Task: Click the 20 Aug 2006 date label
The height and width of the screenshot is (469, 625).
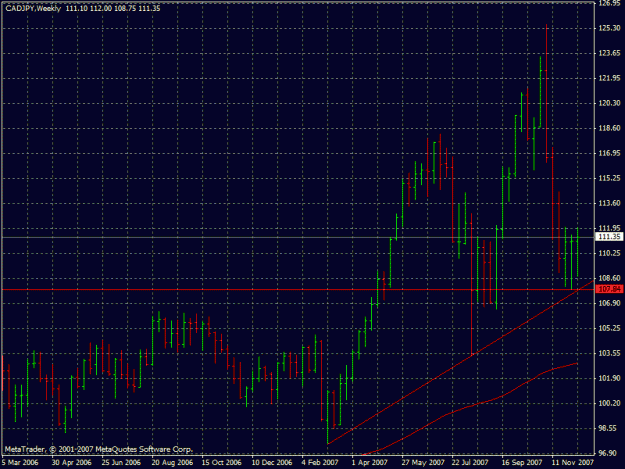Action: click(x=172, y=463)
